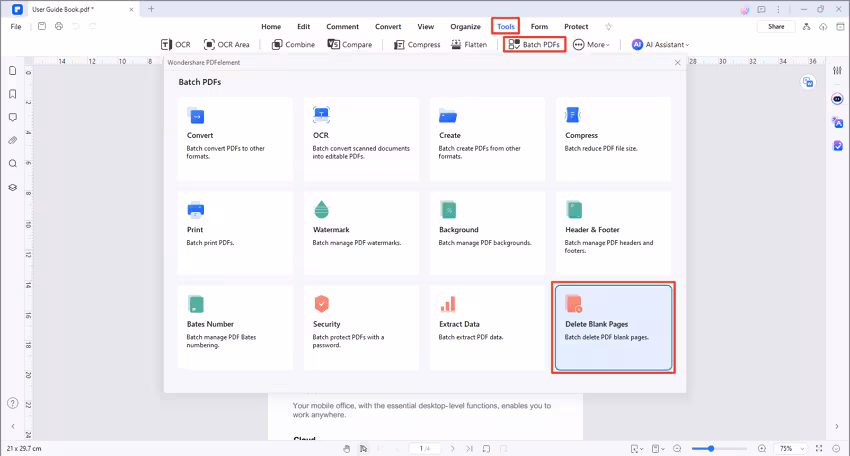Close the Batch PDFs dialog
The height and width of the screenshot is (456, 850).
pyautogui.click(x=678, y=62)
